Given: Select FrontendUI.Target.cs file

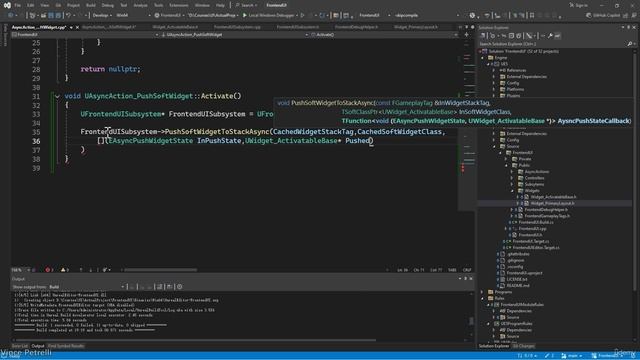Looking at the screenshot, I should (530, 241).
